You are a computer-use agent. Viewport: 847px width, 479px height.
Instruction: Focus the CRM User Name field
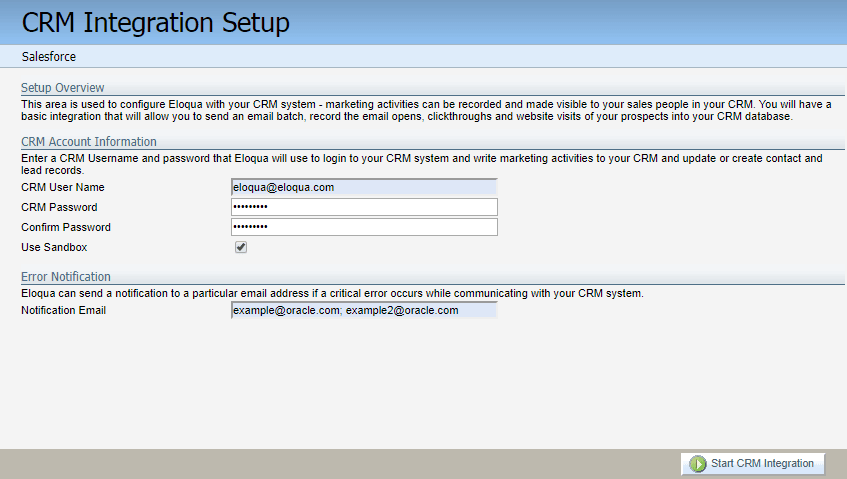(x=364, y=187)
